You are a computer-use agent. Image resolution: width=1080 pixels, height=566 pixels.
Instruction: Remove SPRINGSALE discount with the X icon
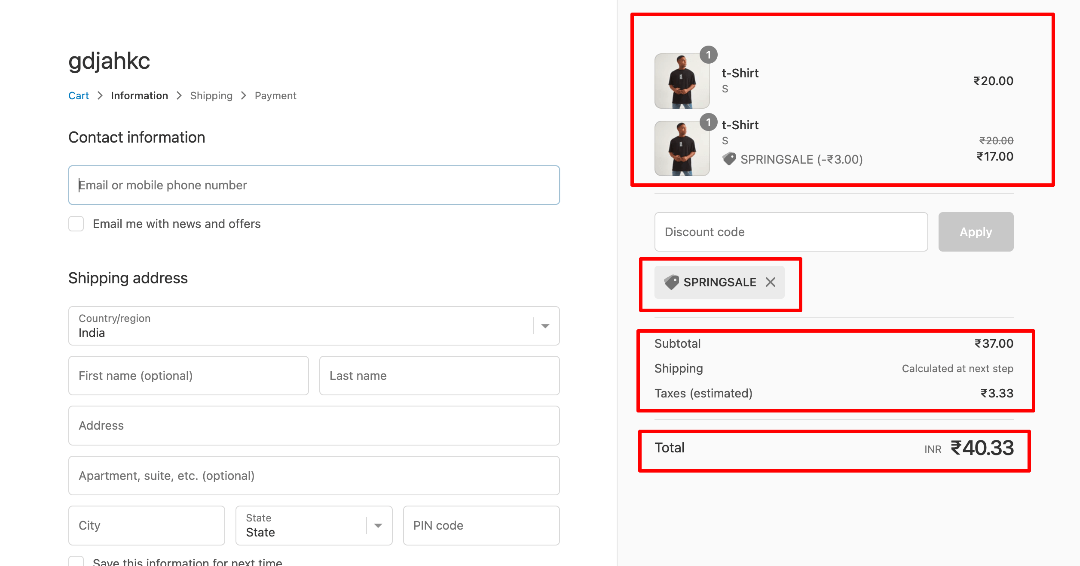pos(770,282)
